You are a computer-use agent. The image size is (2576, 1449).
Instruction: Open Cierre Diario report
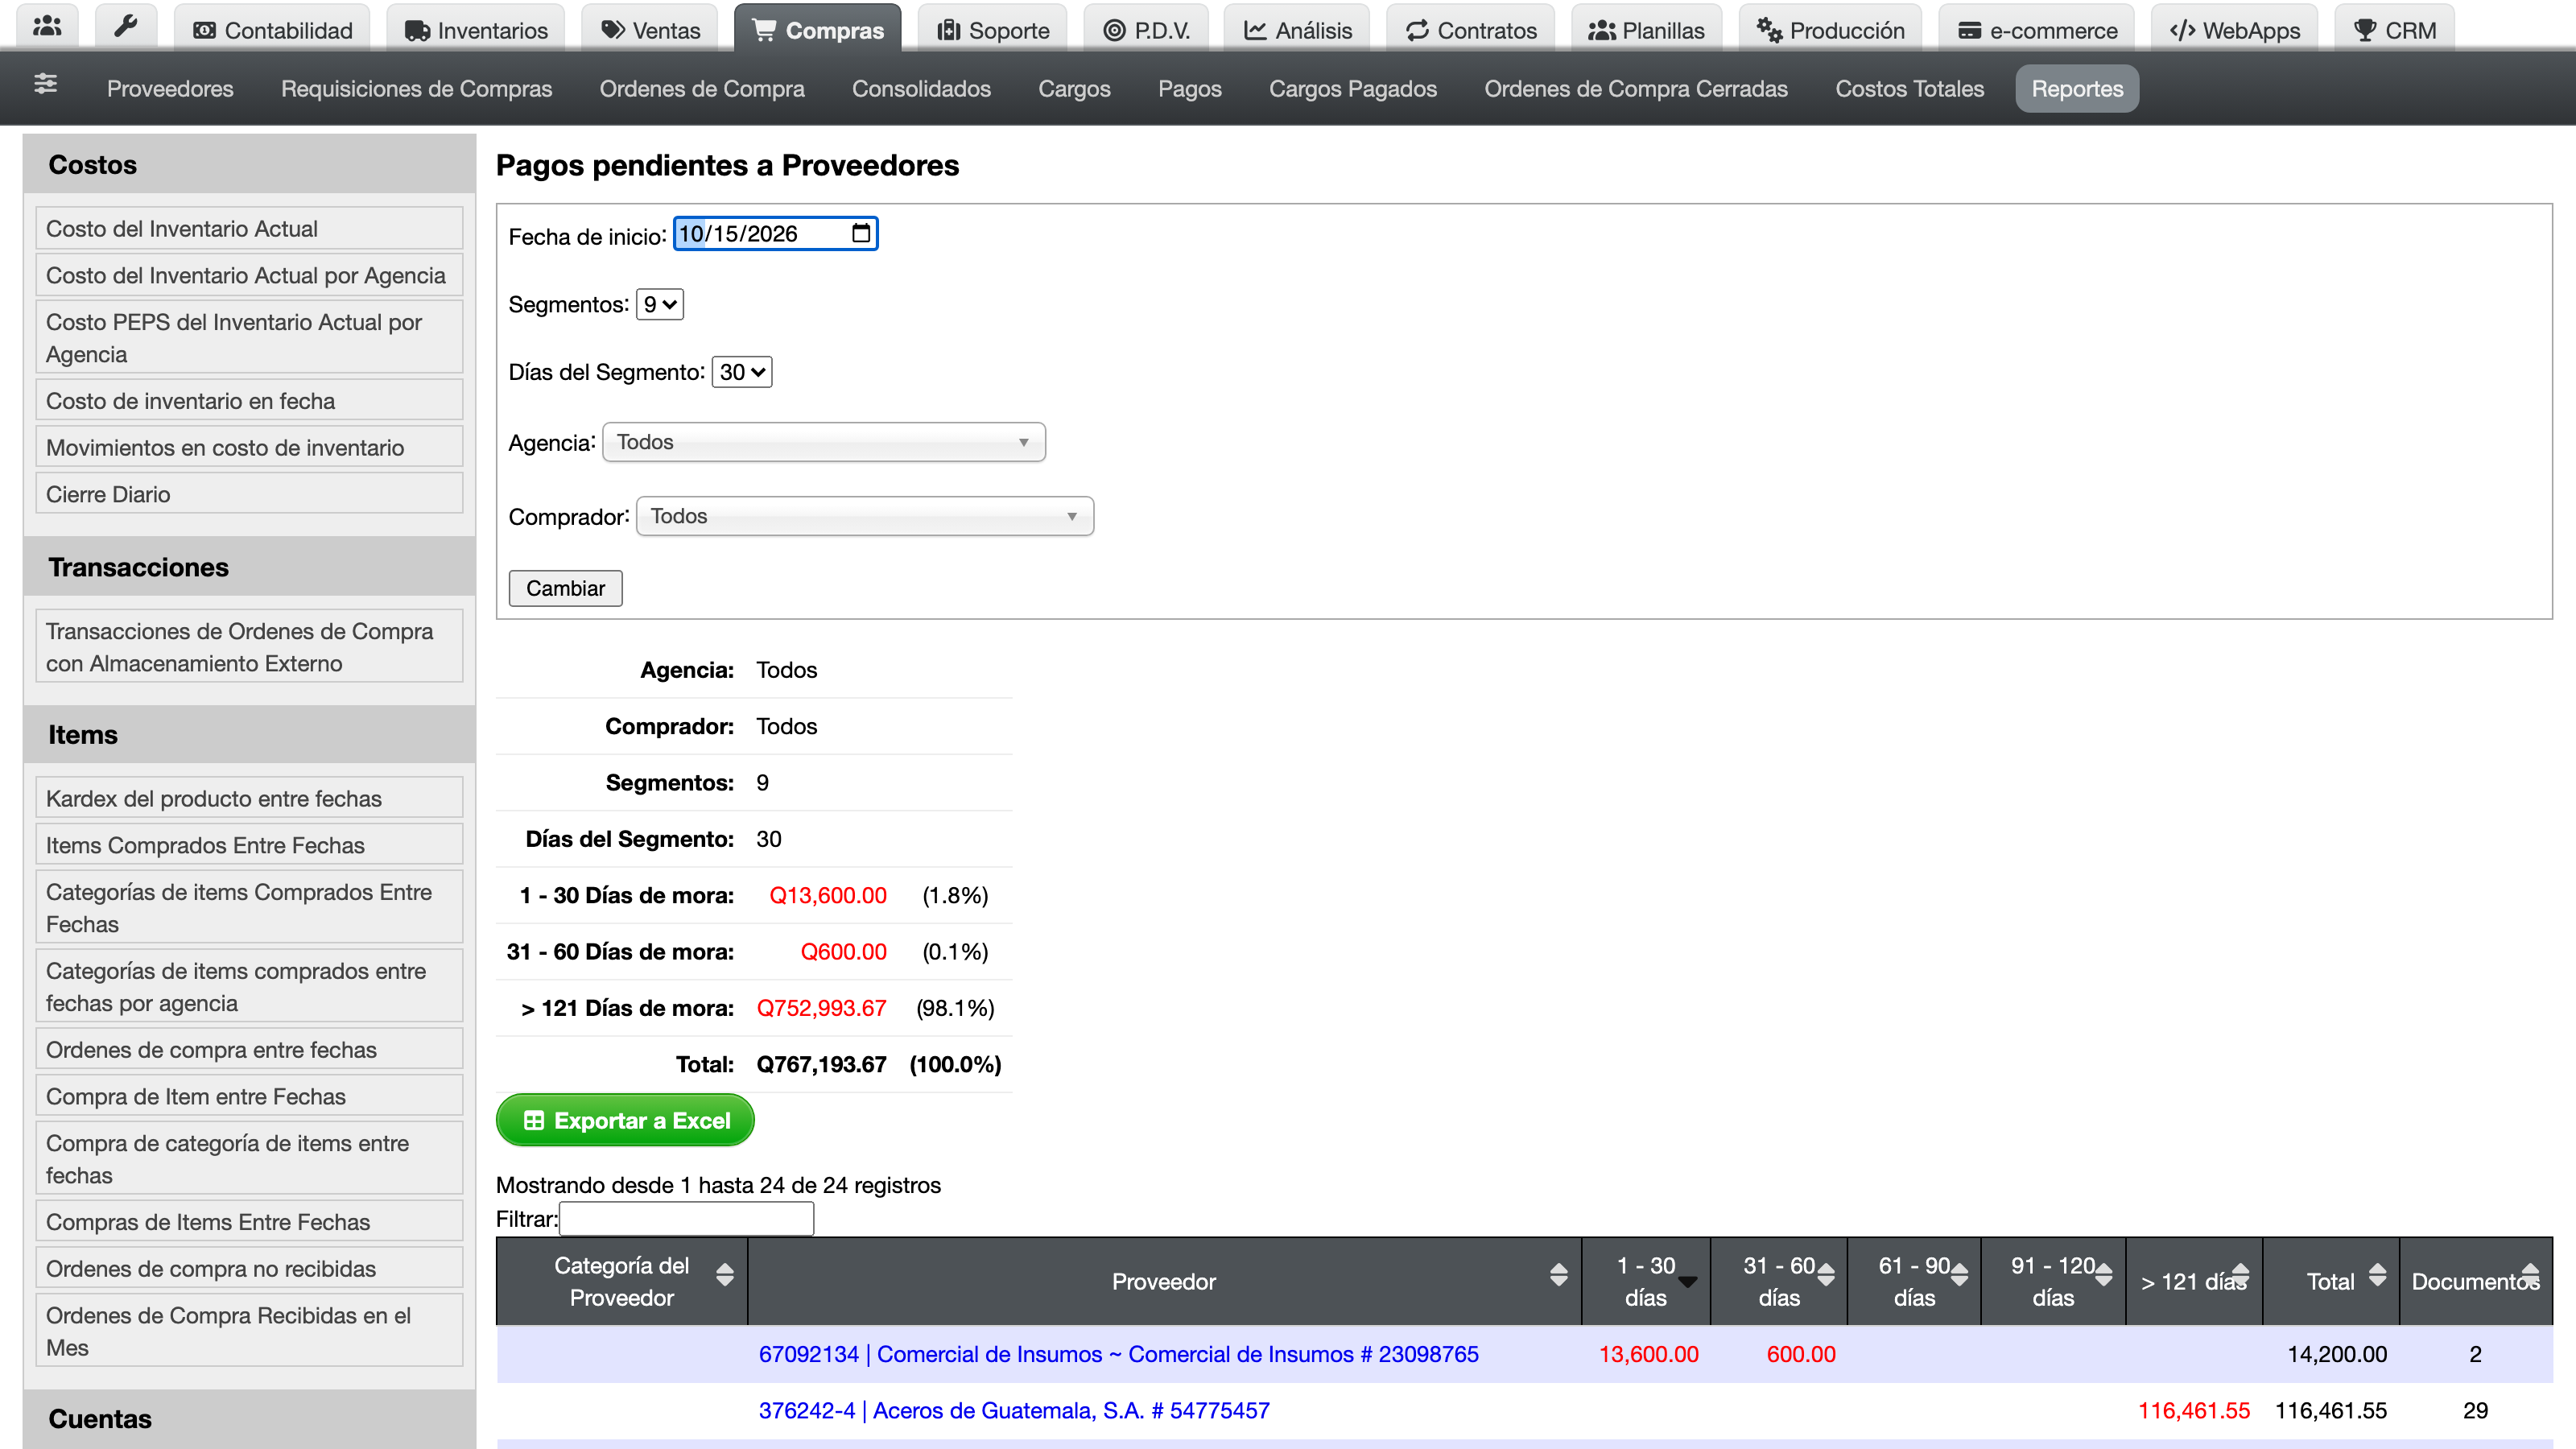(249, 494)
